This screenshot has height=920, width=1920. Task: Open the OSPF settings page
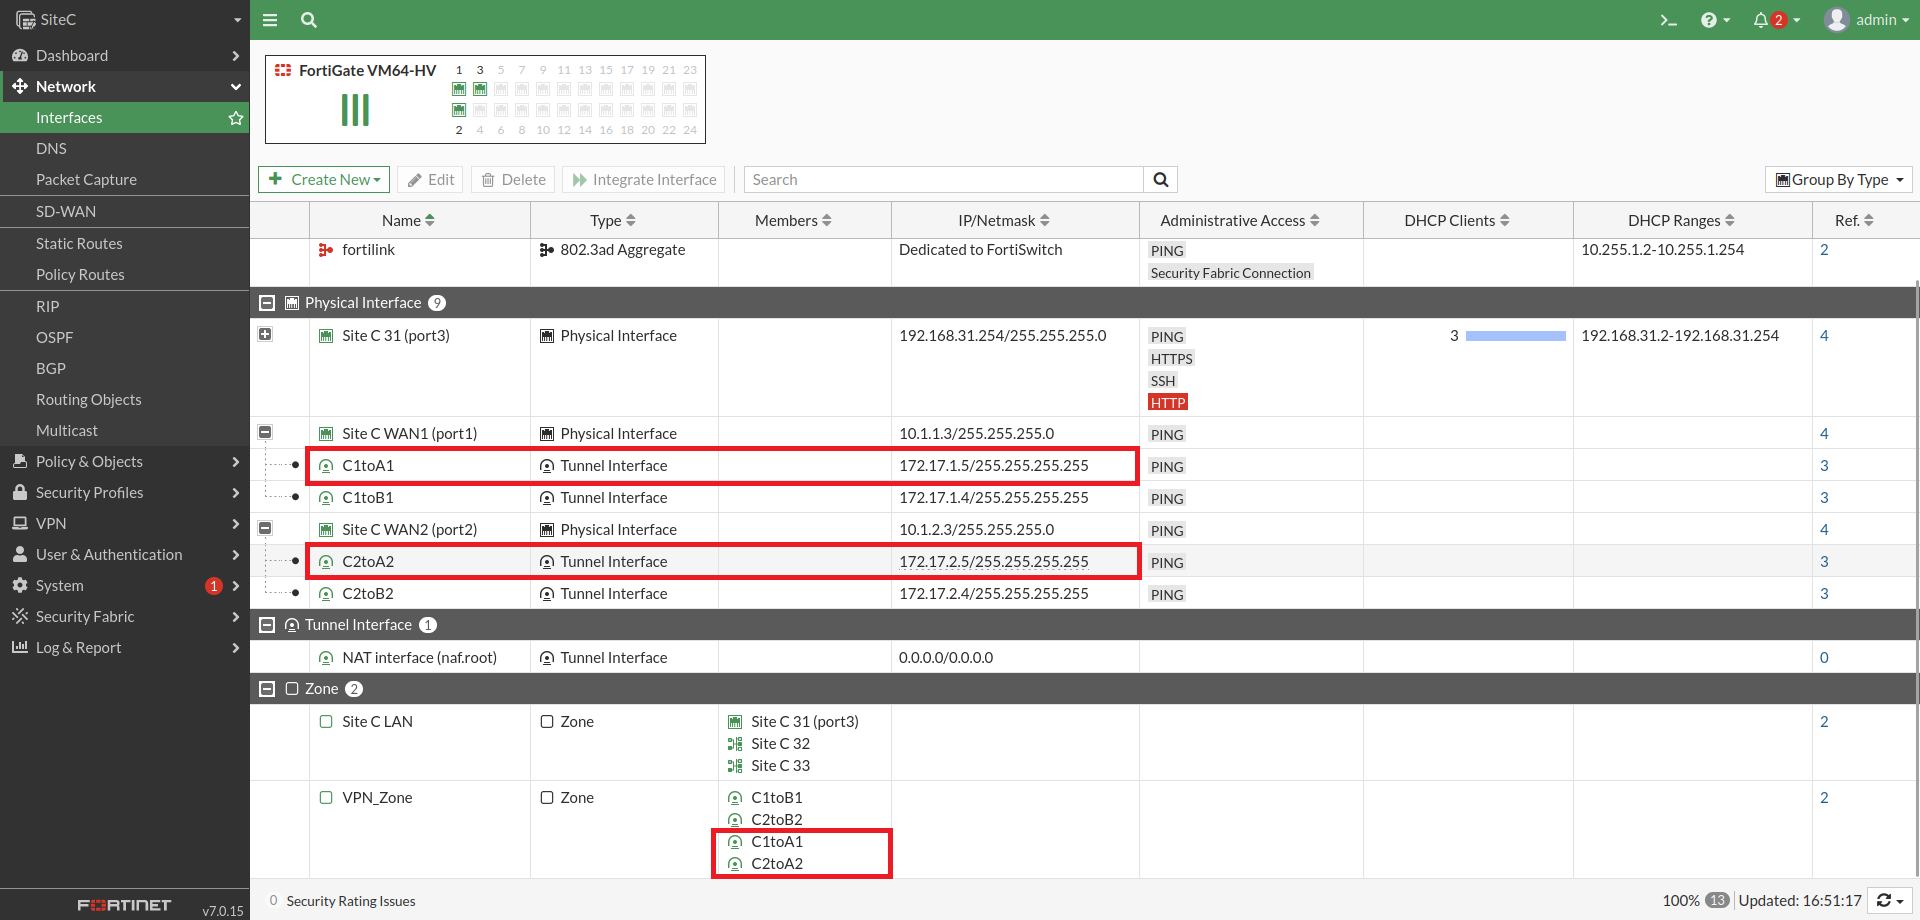coord(125,338)
